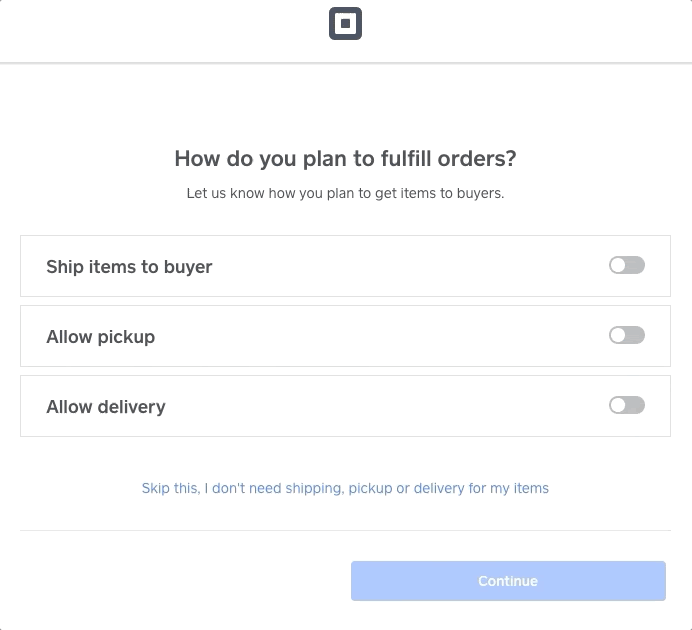Click the white knob of the pickup toggle
The width and height of the screenshot is (692, 630).
pyautogui.click(x=618, y=335)
